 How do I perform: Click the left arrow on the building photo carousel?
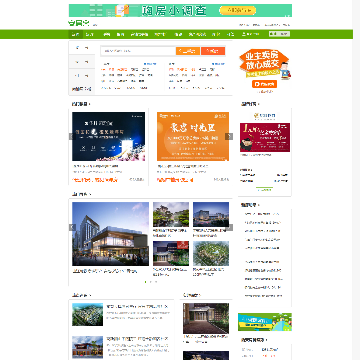click(x=72, y=227)
